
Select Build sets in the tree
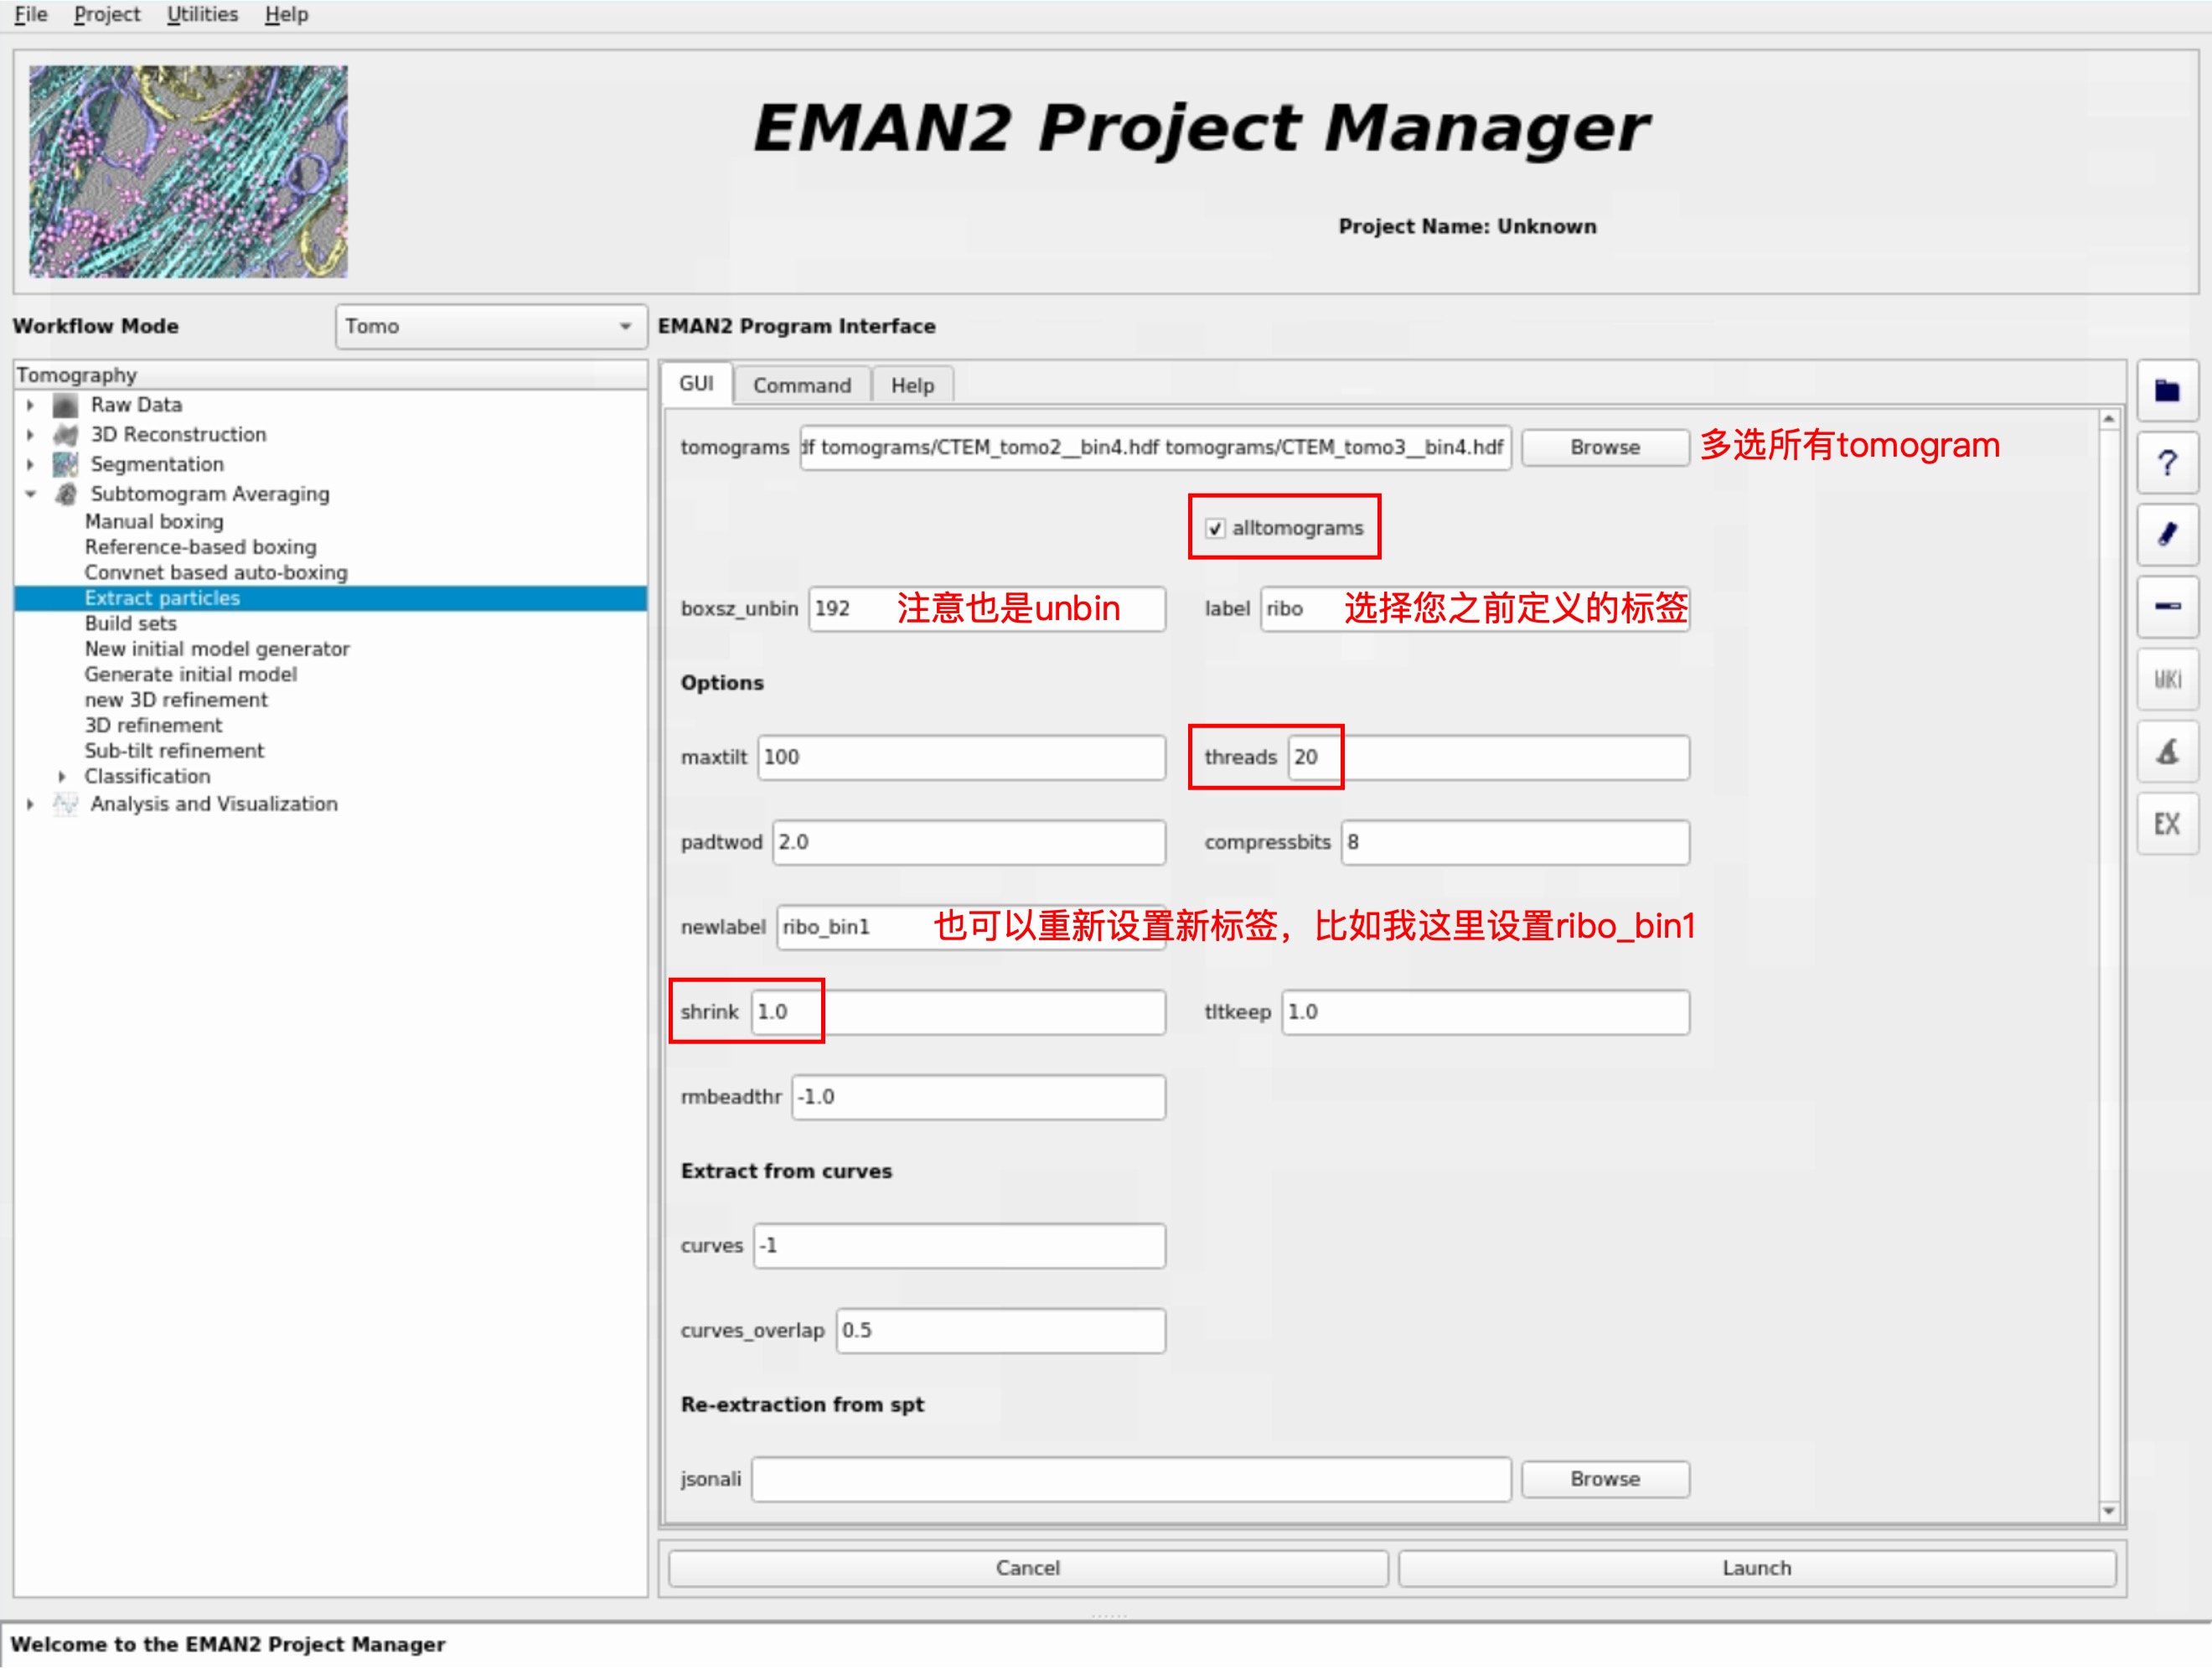(x=130, y=624)
